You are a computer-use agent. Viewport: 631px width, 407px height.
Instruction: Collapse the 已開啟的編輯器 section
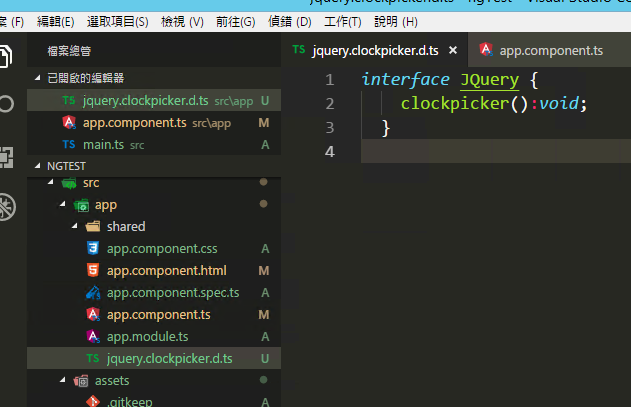tap(37, 78)
